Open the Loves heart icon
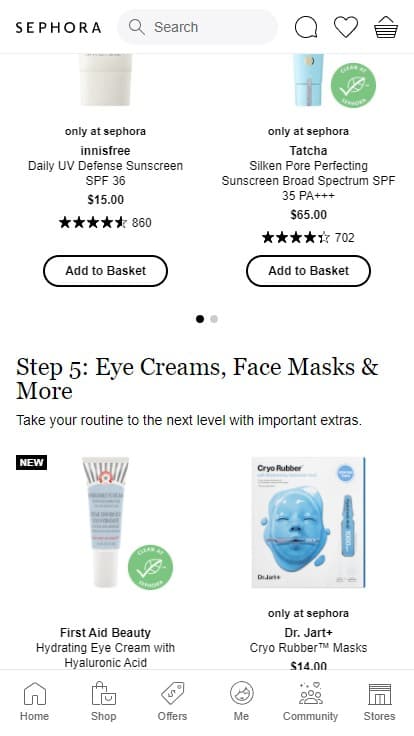Image resolution: width=414 pixels, height=736 pixels. (346, 27)
